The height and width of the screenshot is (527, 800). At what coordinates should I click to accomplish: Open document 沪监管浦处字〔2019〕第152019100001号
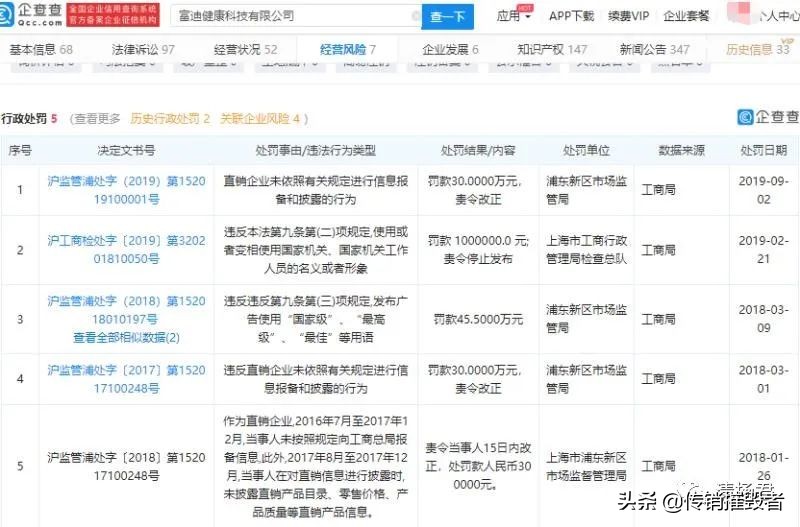click(127, 190)
